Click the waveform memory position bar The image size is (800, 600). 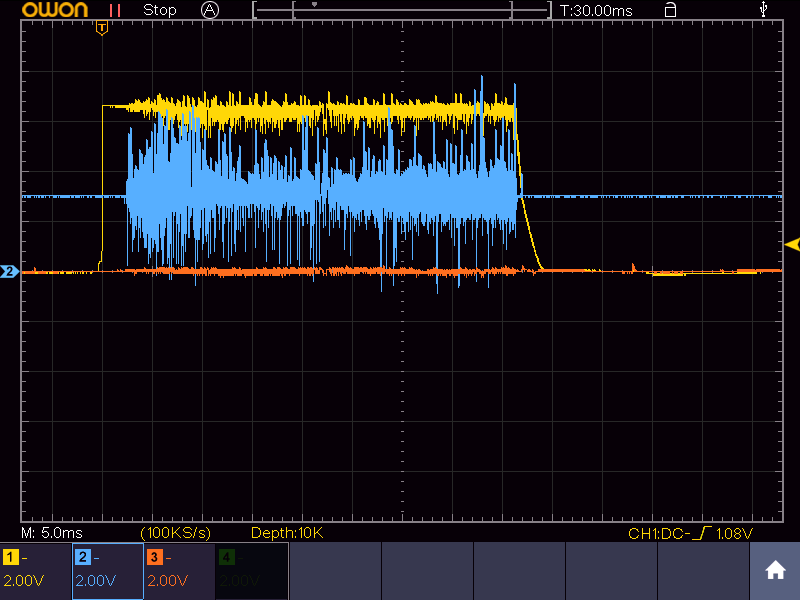(402, 10)
